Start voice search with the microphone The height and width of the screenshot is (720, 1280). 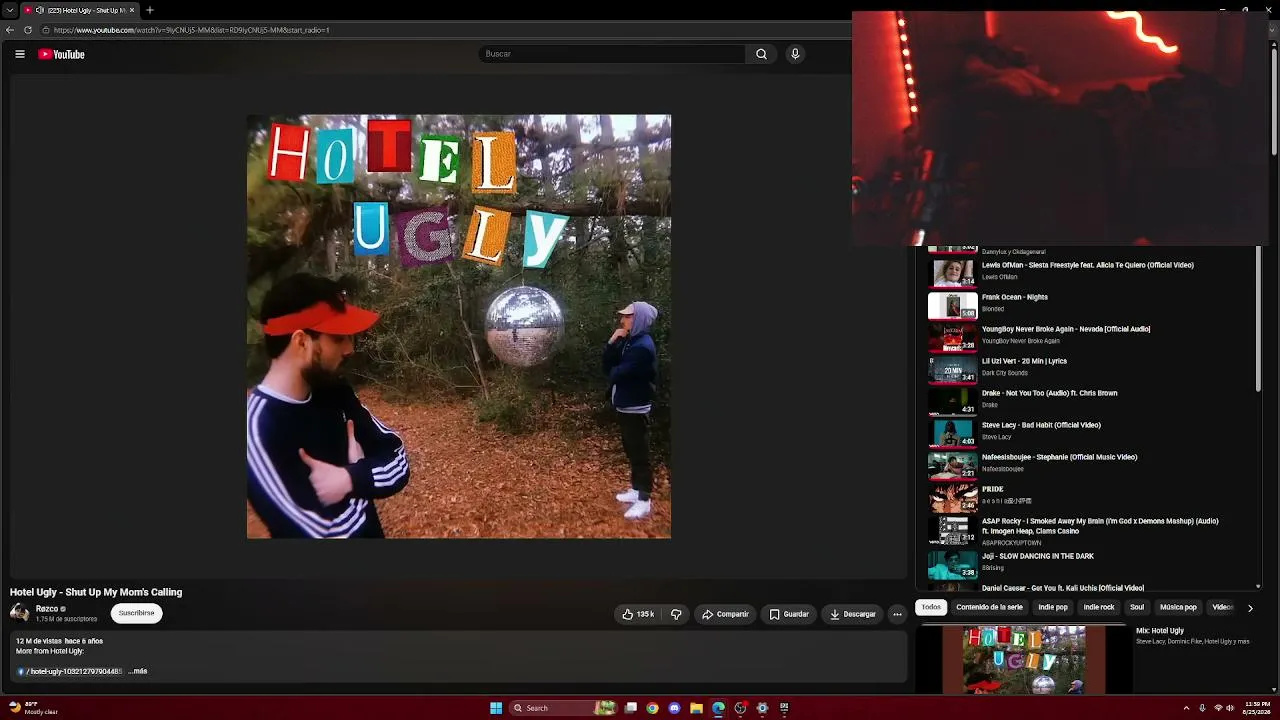click(x=795, y=54)
